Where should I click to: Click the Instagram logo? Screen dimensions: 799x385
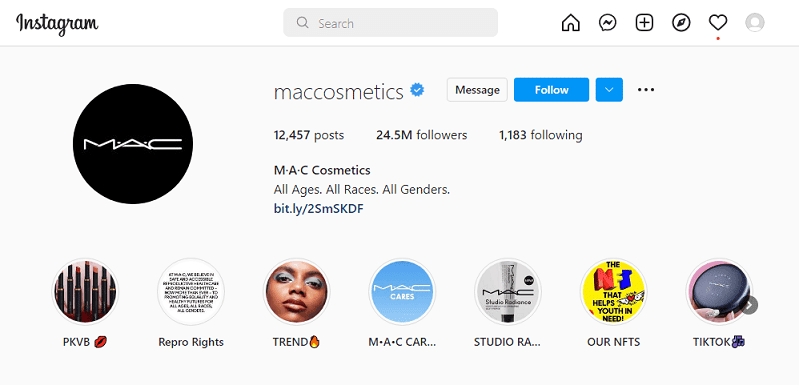57,24
